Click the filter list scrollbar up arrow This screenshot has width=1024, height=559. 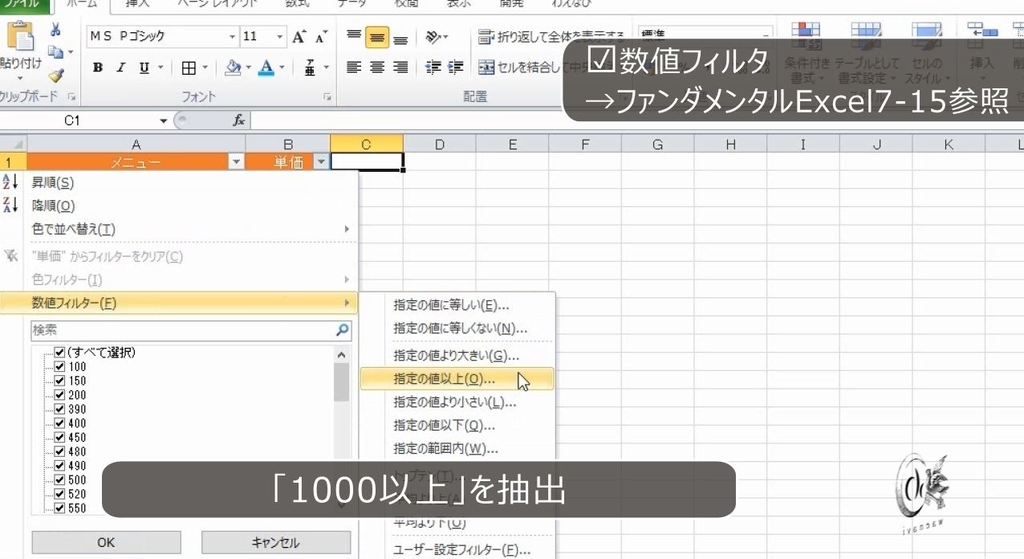click(342, 355)
